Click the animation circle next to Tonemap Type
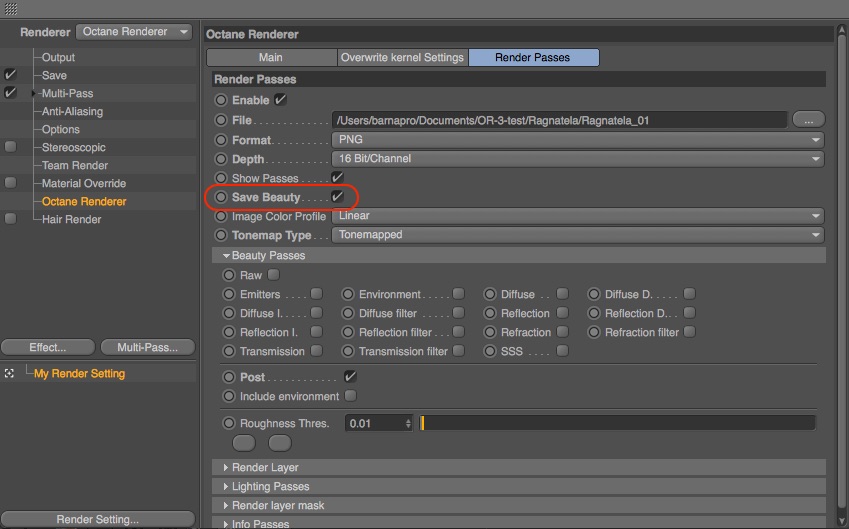The height and width of the screenshot is (529, 849). point(221,235)
